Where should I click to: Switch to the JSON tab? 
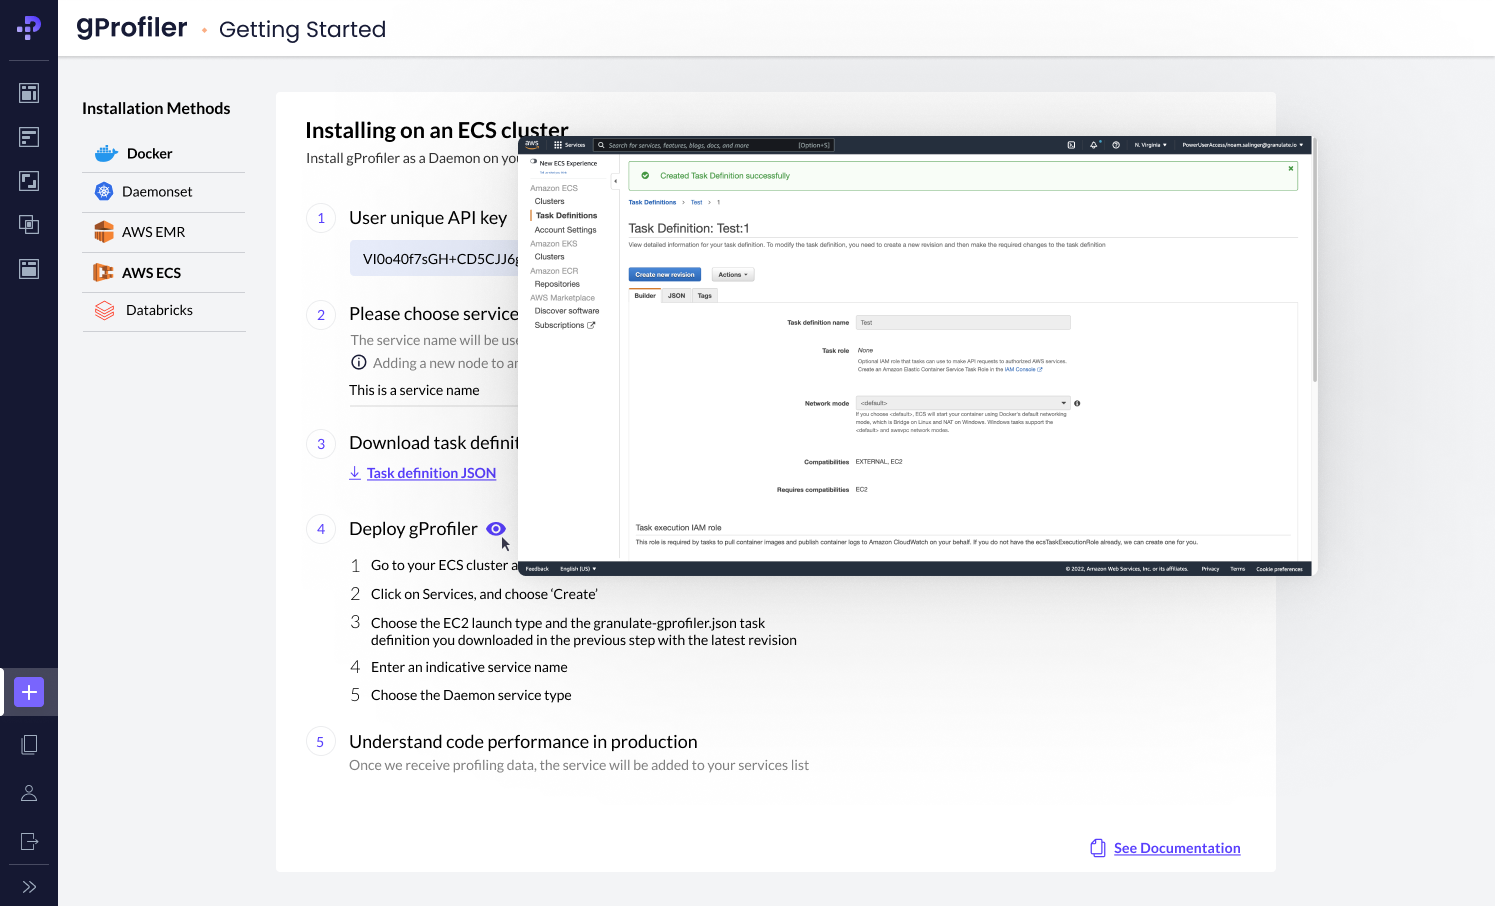click(x=677, y=296)
